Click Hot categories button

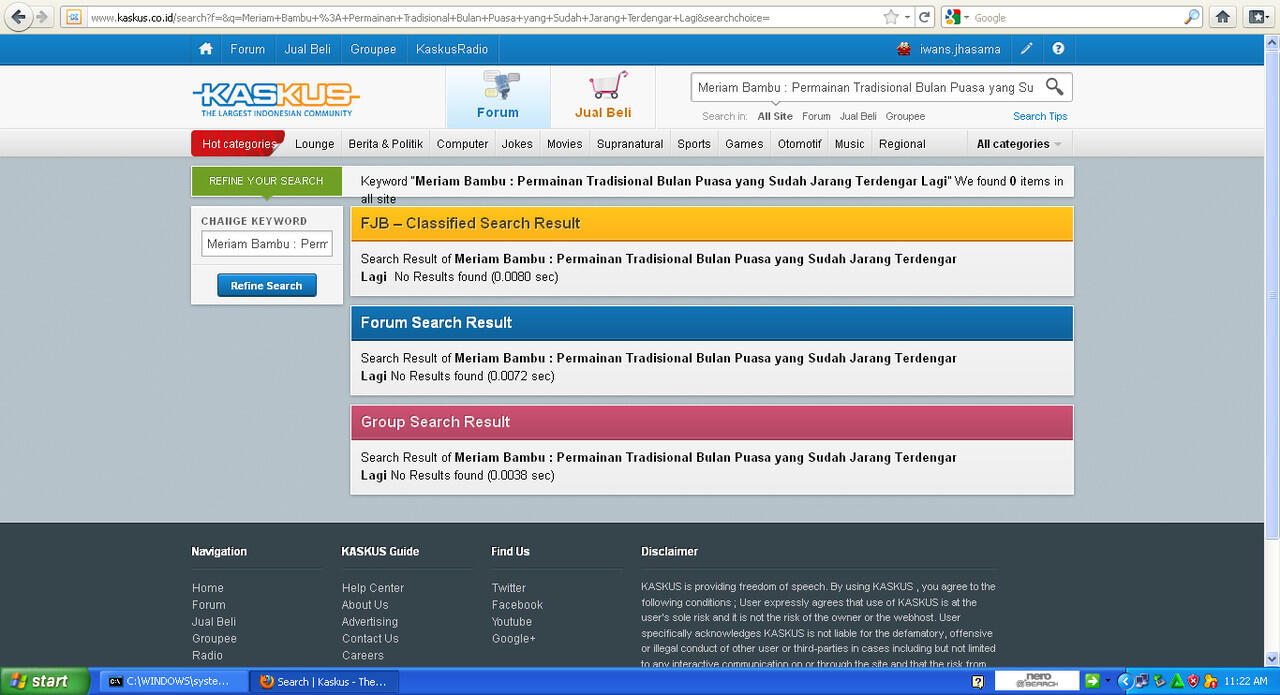coord(238,144)
